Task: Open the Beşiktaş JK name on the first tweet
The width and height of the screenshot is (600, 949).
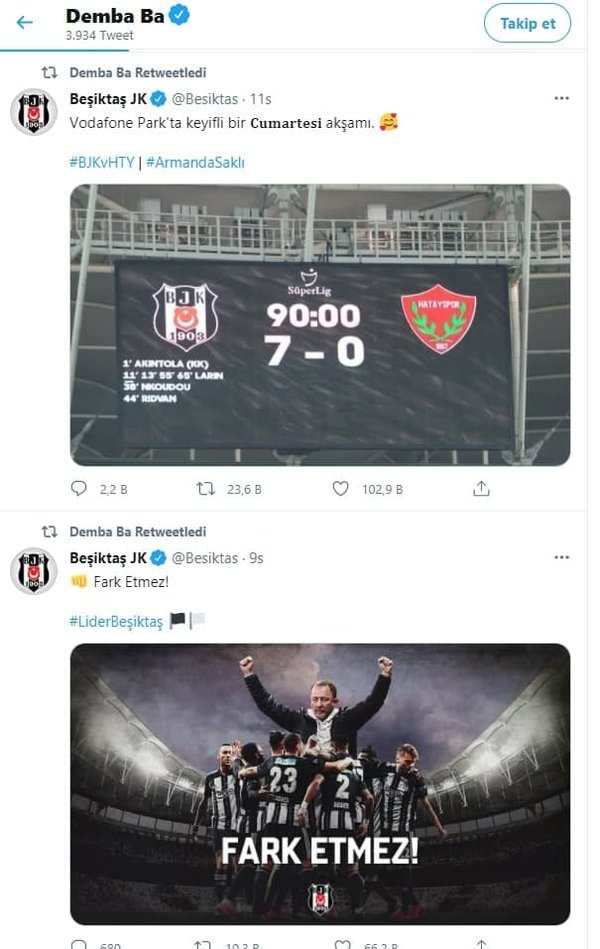Action: tap(108, 99)
